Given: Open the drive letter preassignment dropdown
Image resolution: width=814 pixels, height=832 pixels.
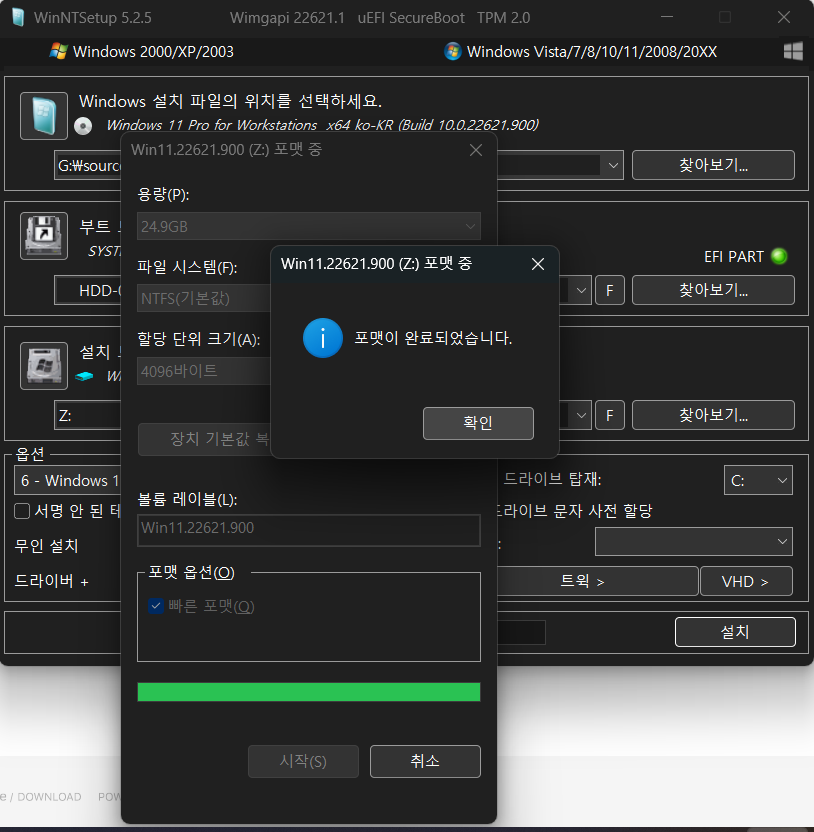Looking at the screenshot, I should coord(694,541).
